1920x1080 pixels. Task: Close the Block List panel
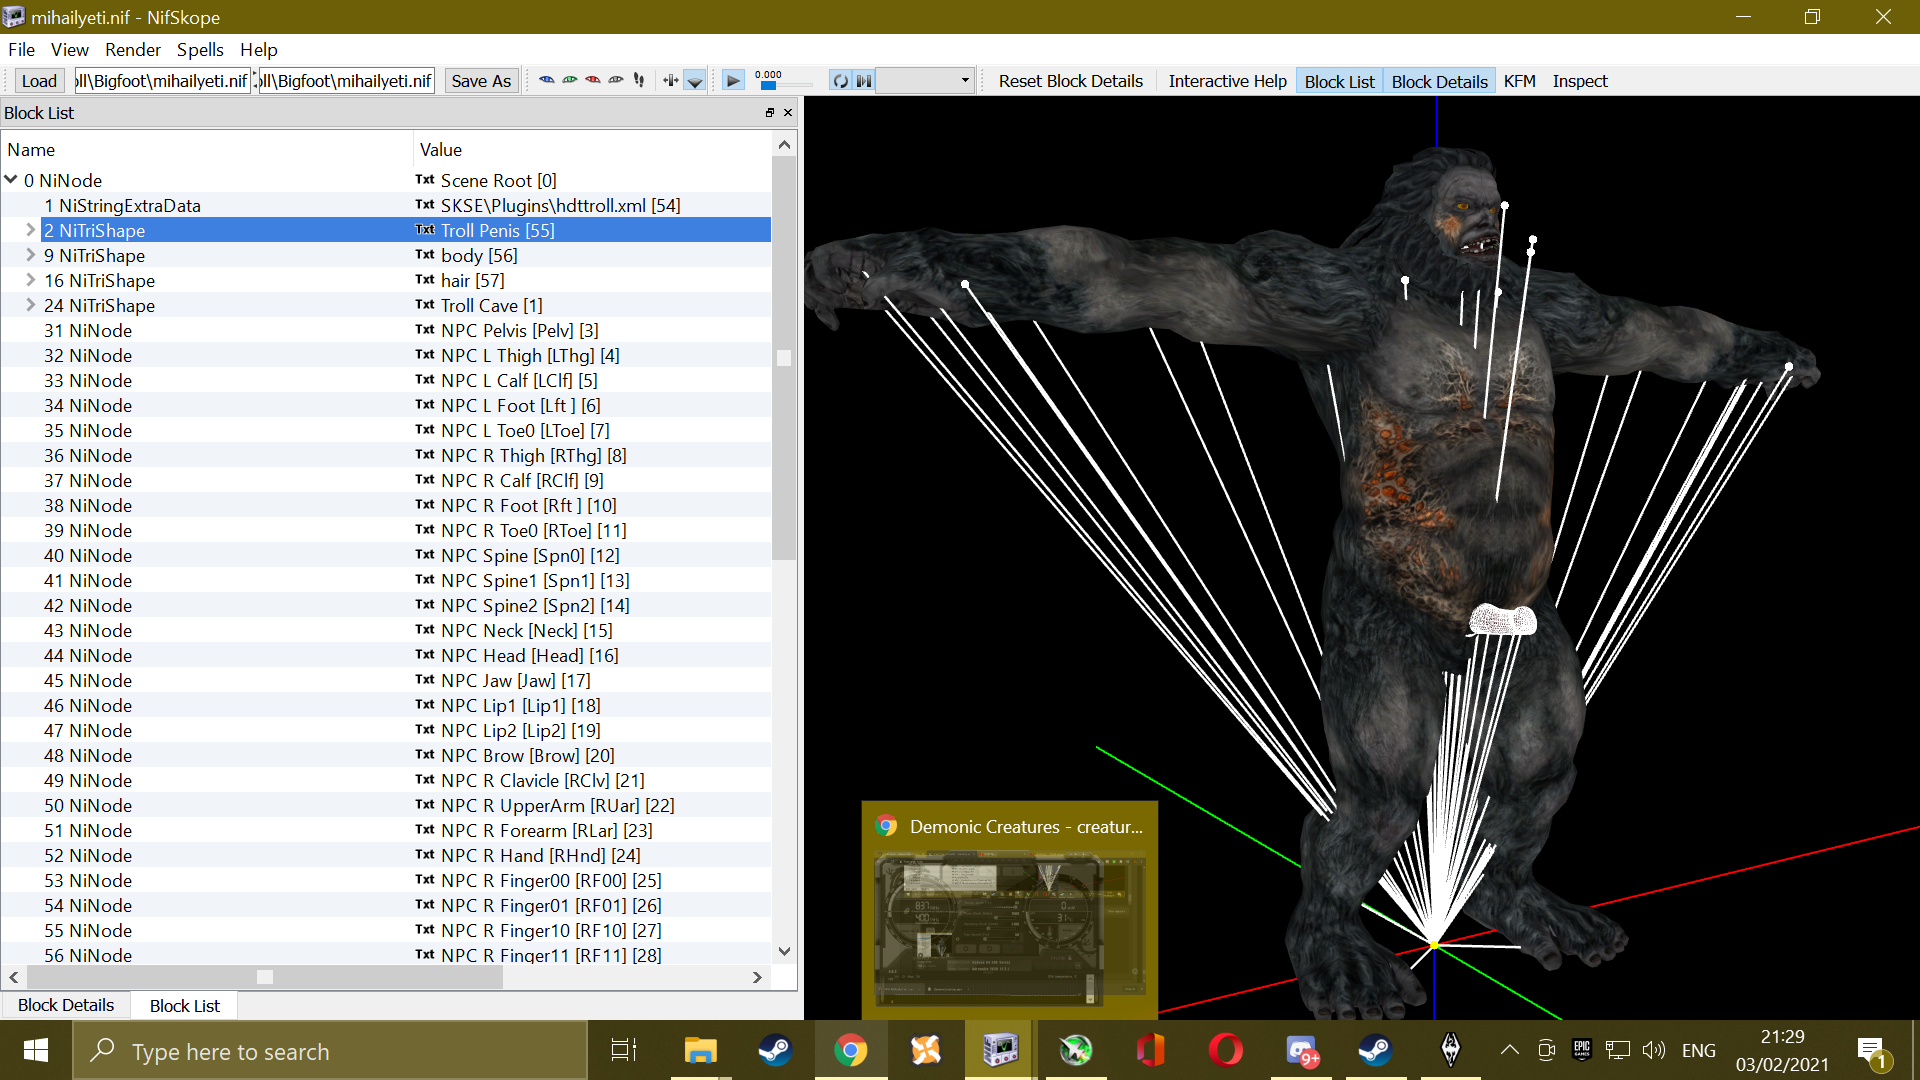click(788, 113)
